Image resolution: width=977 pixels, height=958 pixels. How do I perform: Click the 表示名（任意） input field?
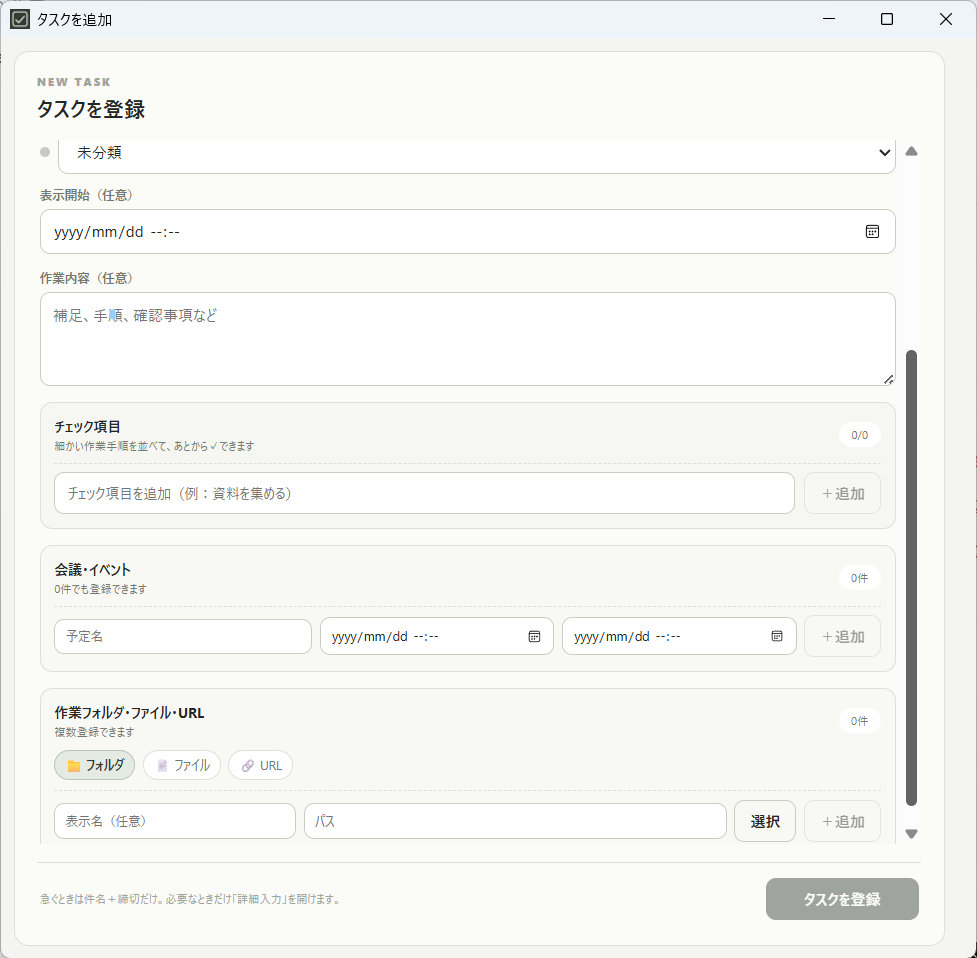pos(174,821)
